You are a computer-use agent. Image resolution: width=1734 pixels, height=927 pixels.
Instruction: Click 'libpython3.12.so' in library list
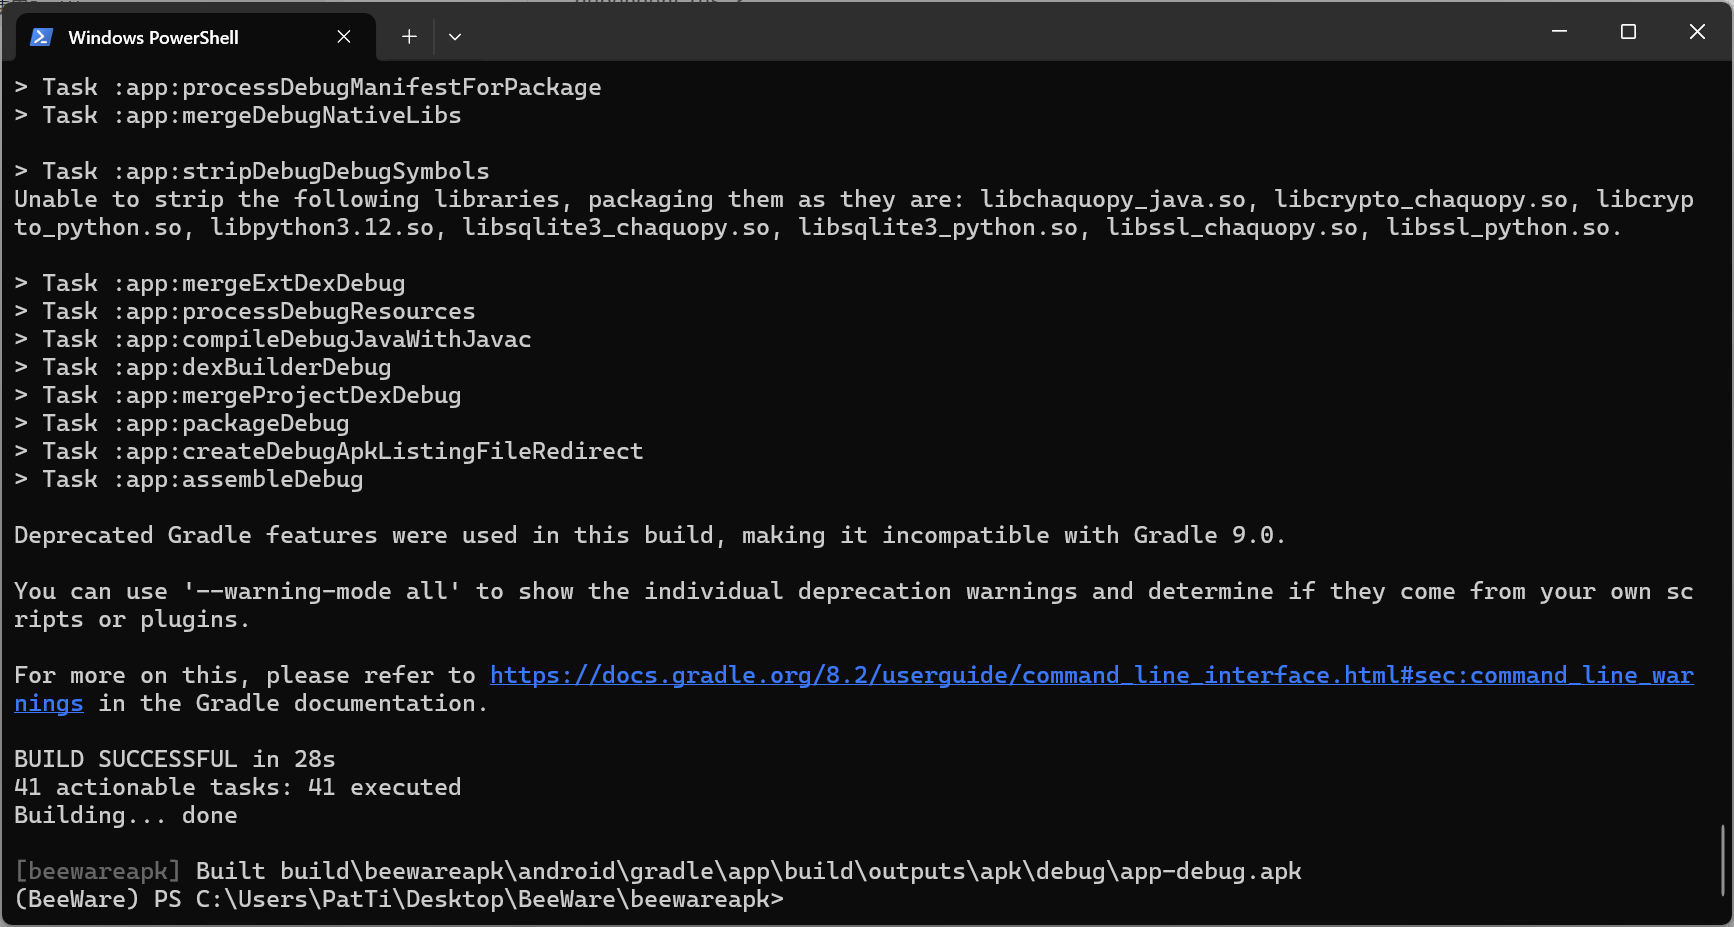(x=322, y=228)
